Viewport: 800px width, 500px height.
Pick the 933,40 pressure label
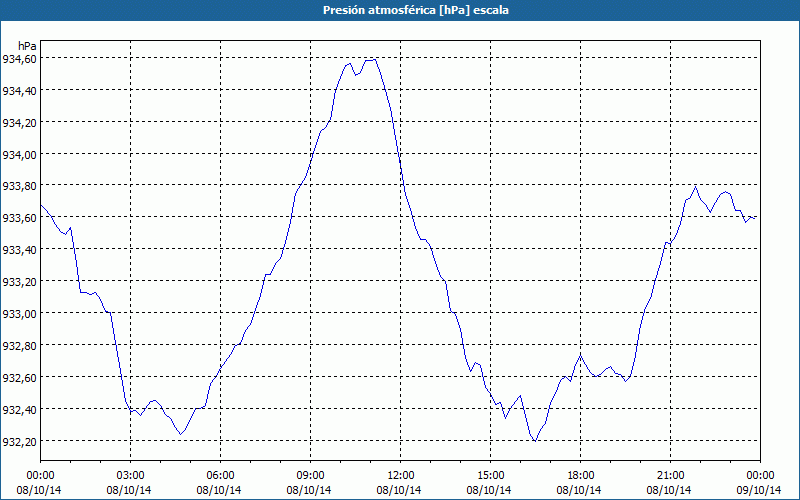pos(19,250)
